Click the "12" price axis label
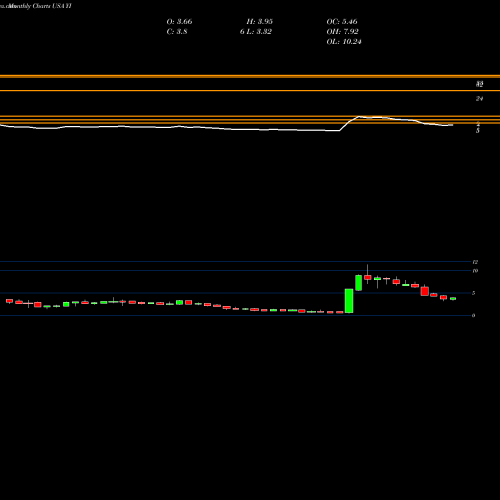This screenshot has width=500, height=500. pyautogui.click(x=475, y=262)
